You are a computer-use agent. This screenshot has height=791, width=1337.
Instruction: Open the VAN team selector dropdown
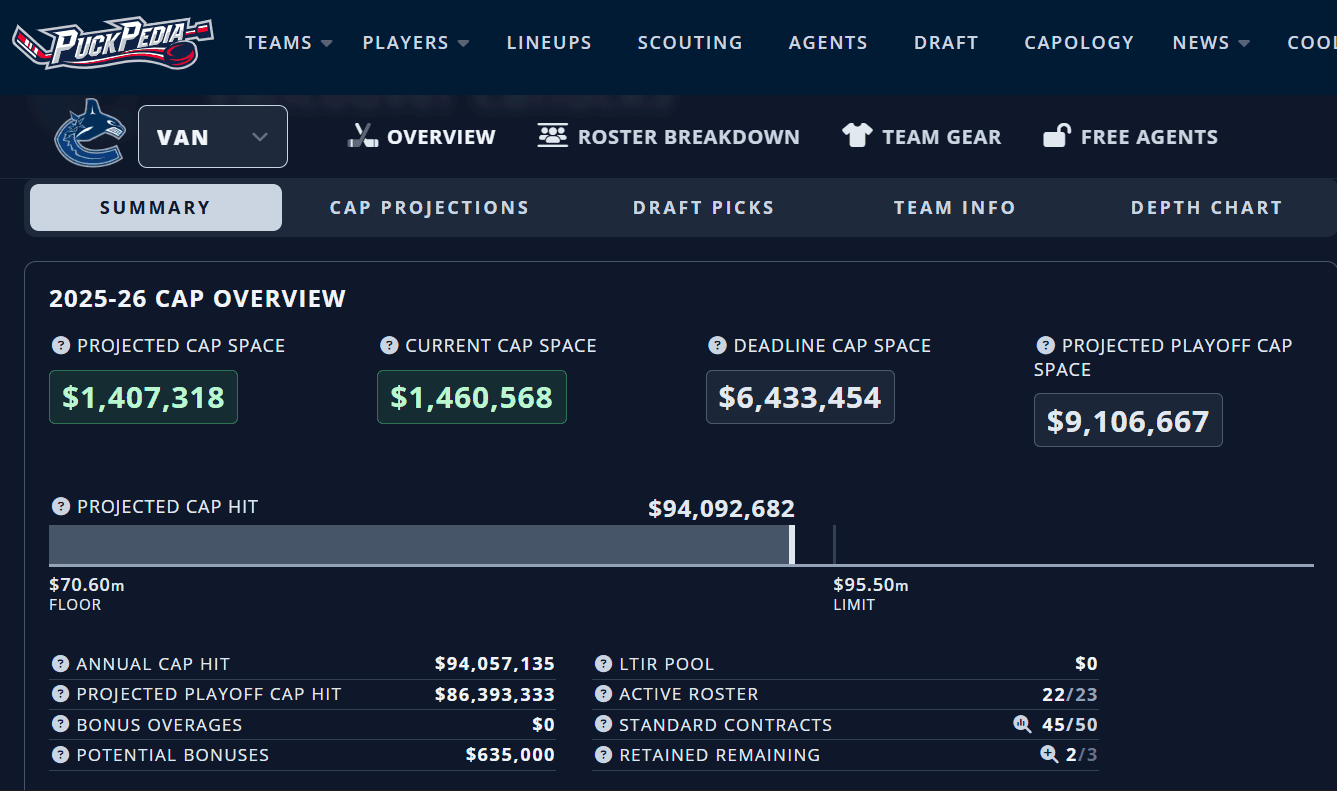pos(213,137)
